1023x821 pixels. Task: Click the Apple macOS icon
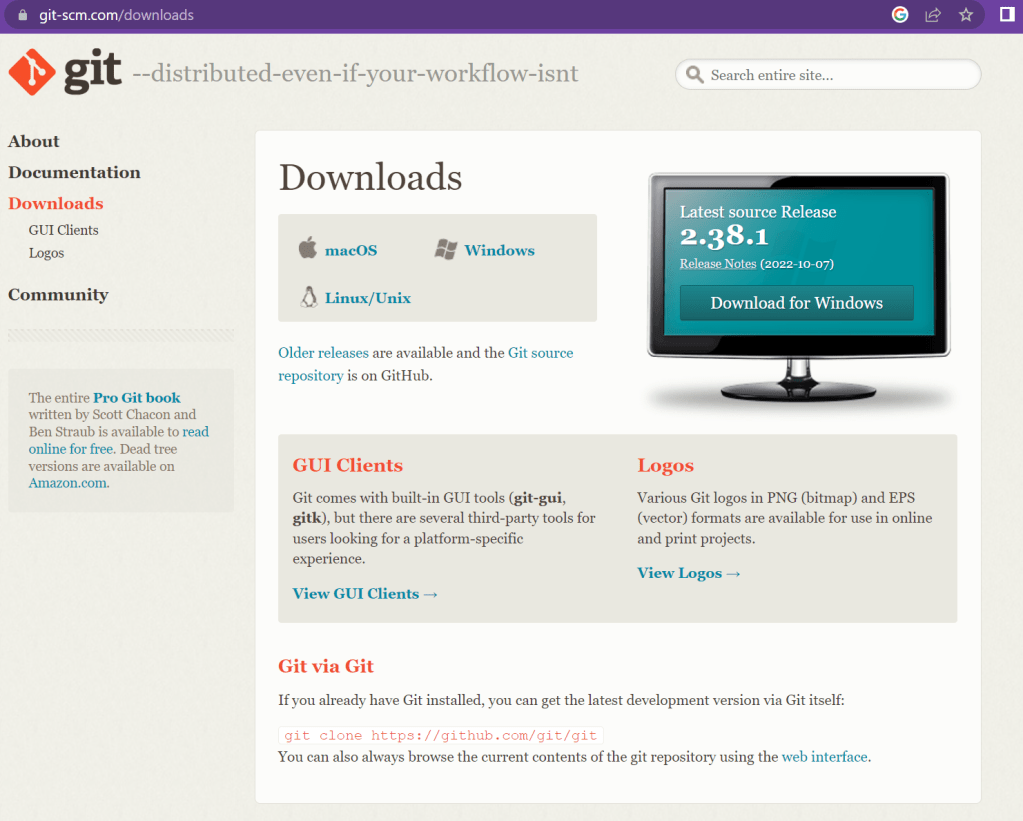tap(308, 249)
